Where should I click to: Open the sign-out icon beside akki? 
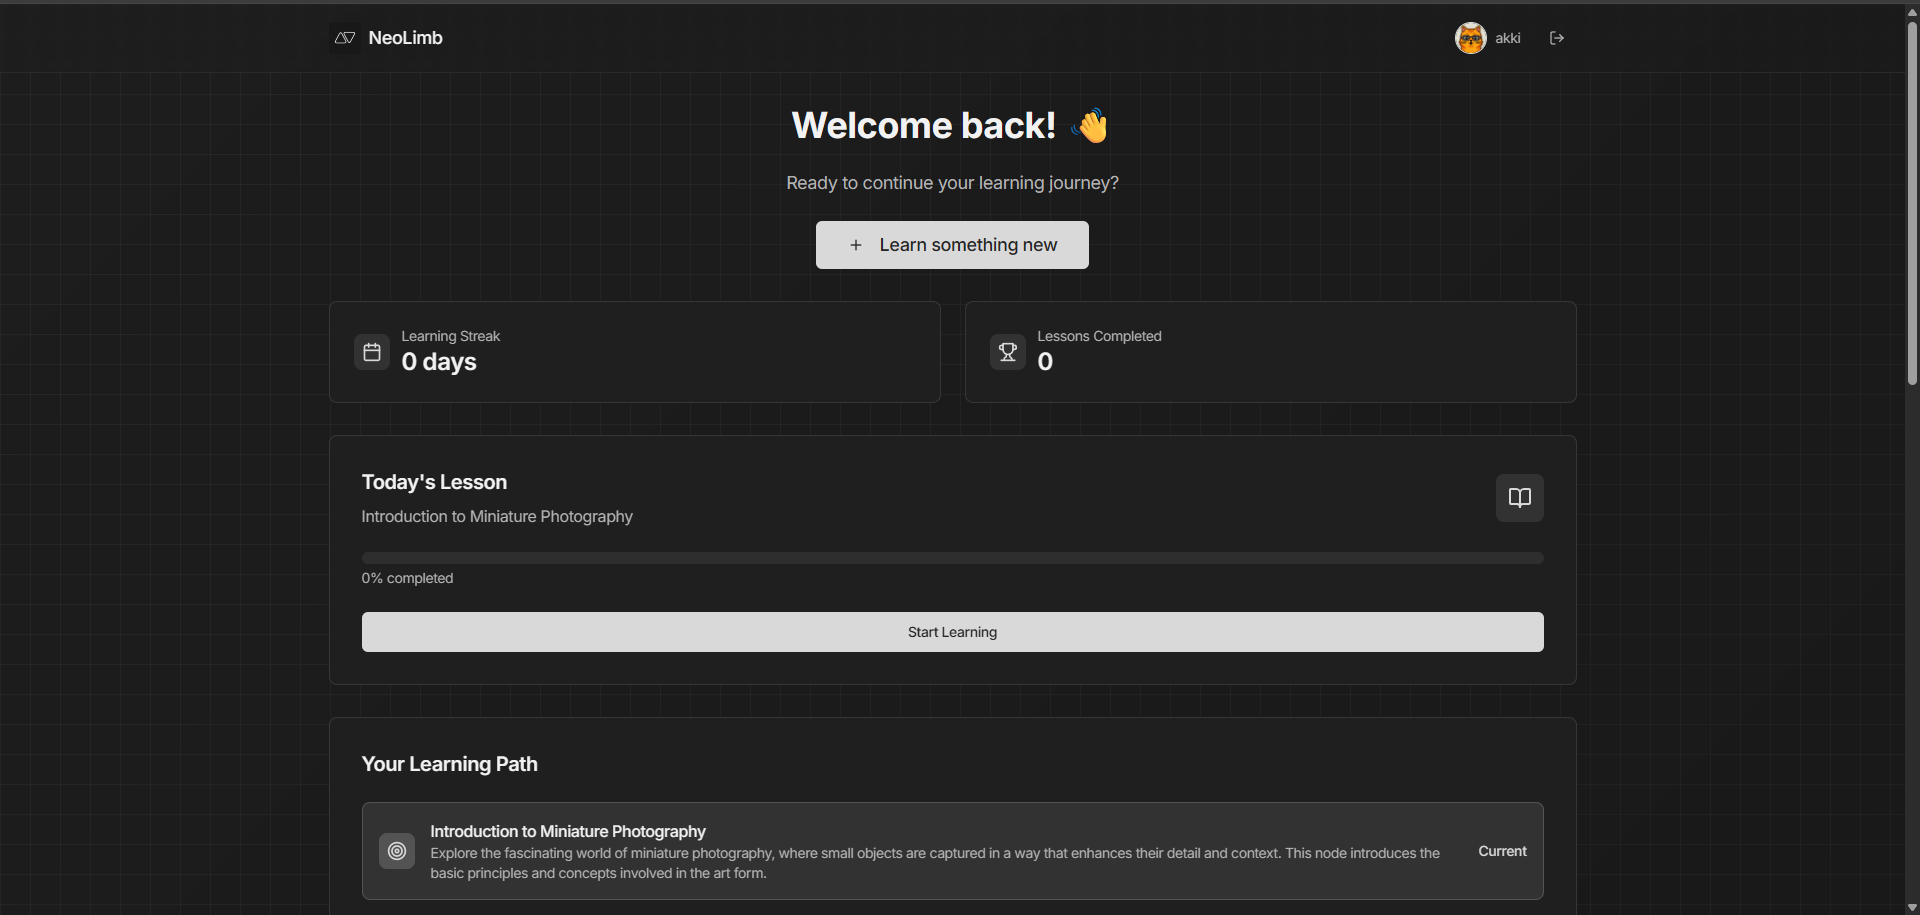1557,37
